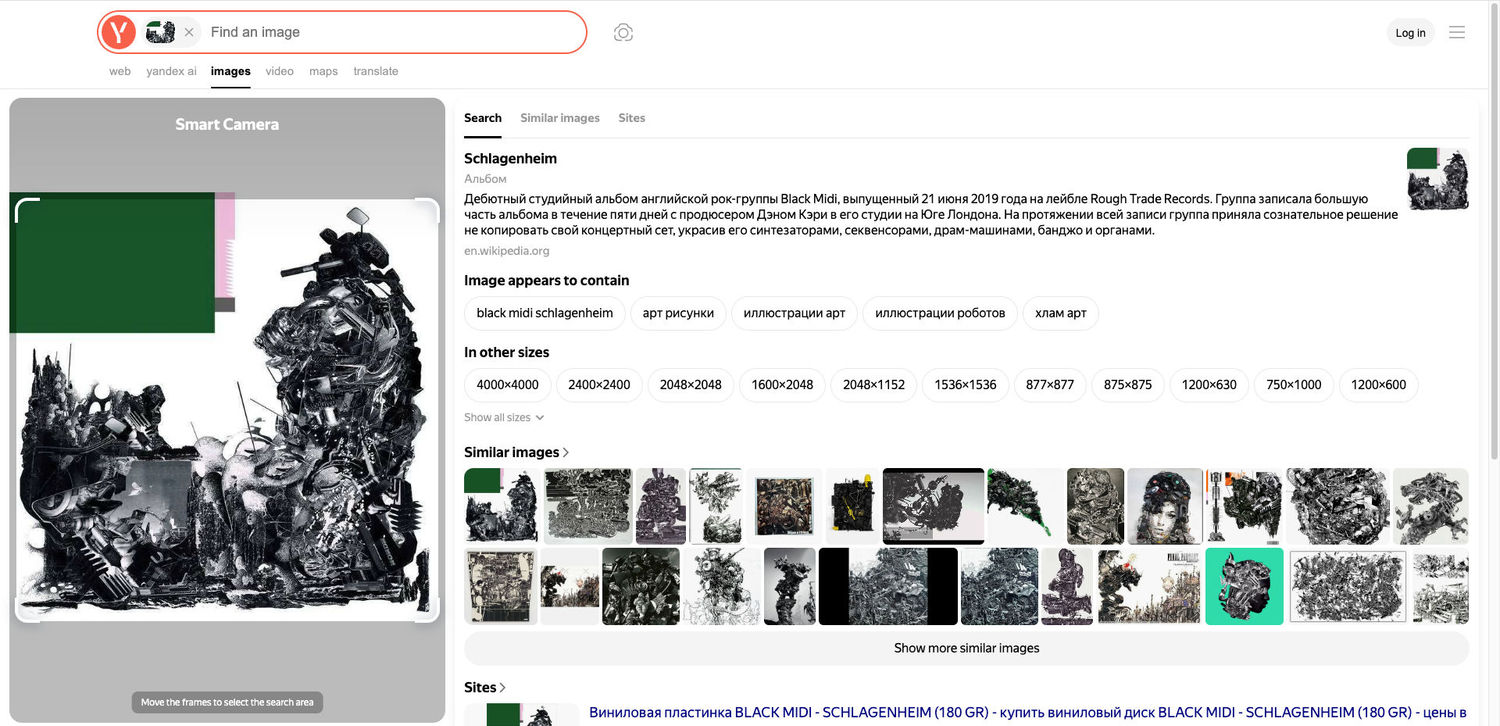Select the иллюстрации роботов tag

click(x=940, y=313)
